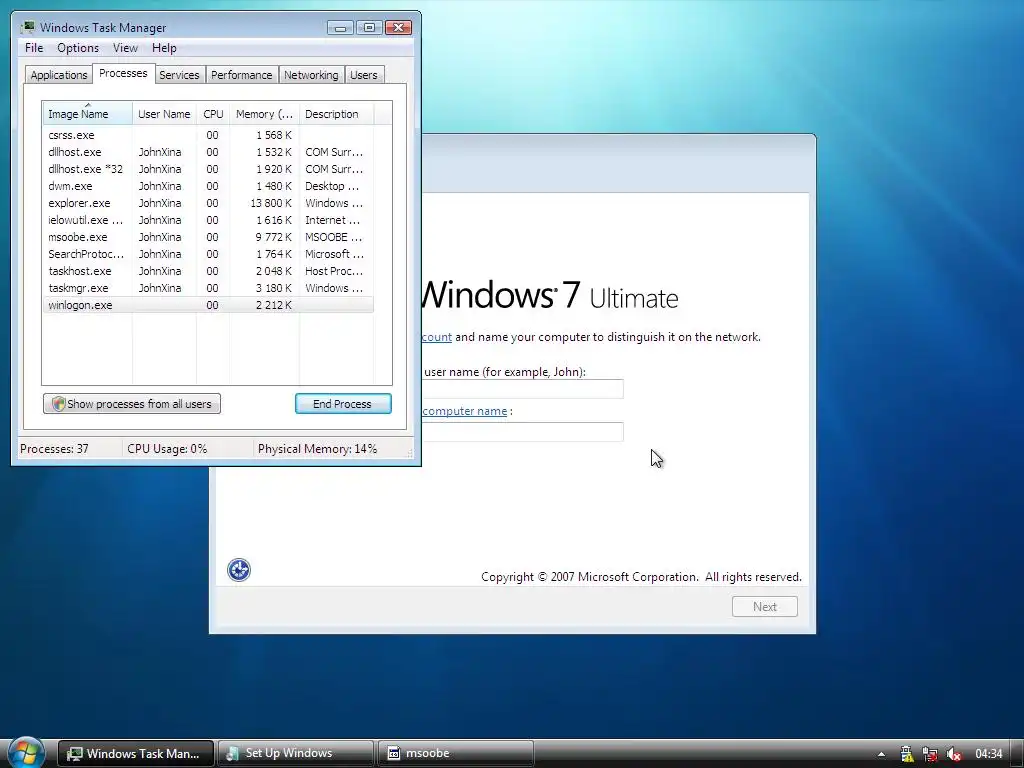Switch to the Performance tab
This screenshot has width=1024, height=768.
[241, 75]
